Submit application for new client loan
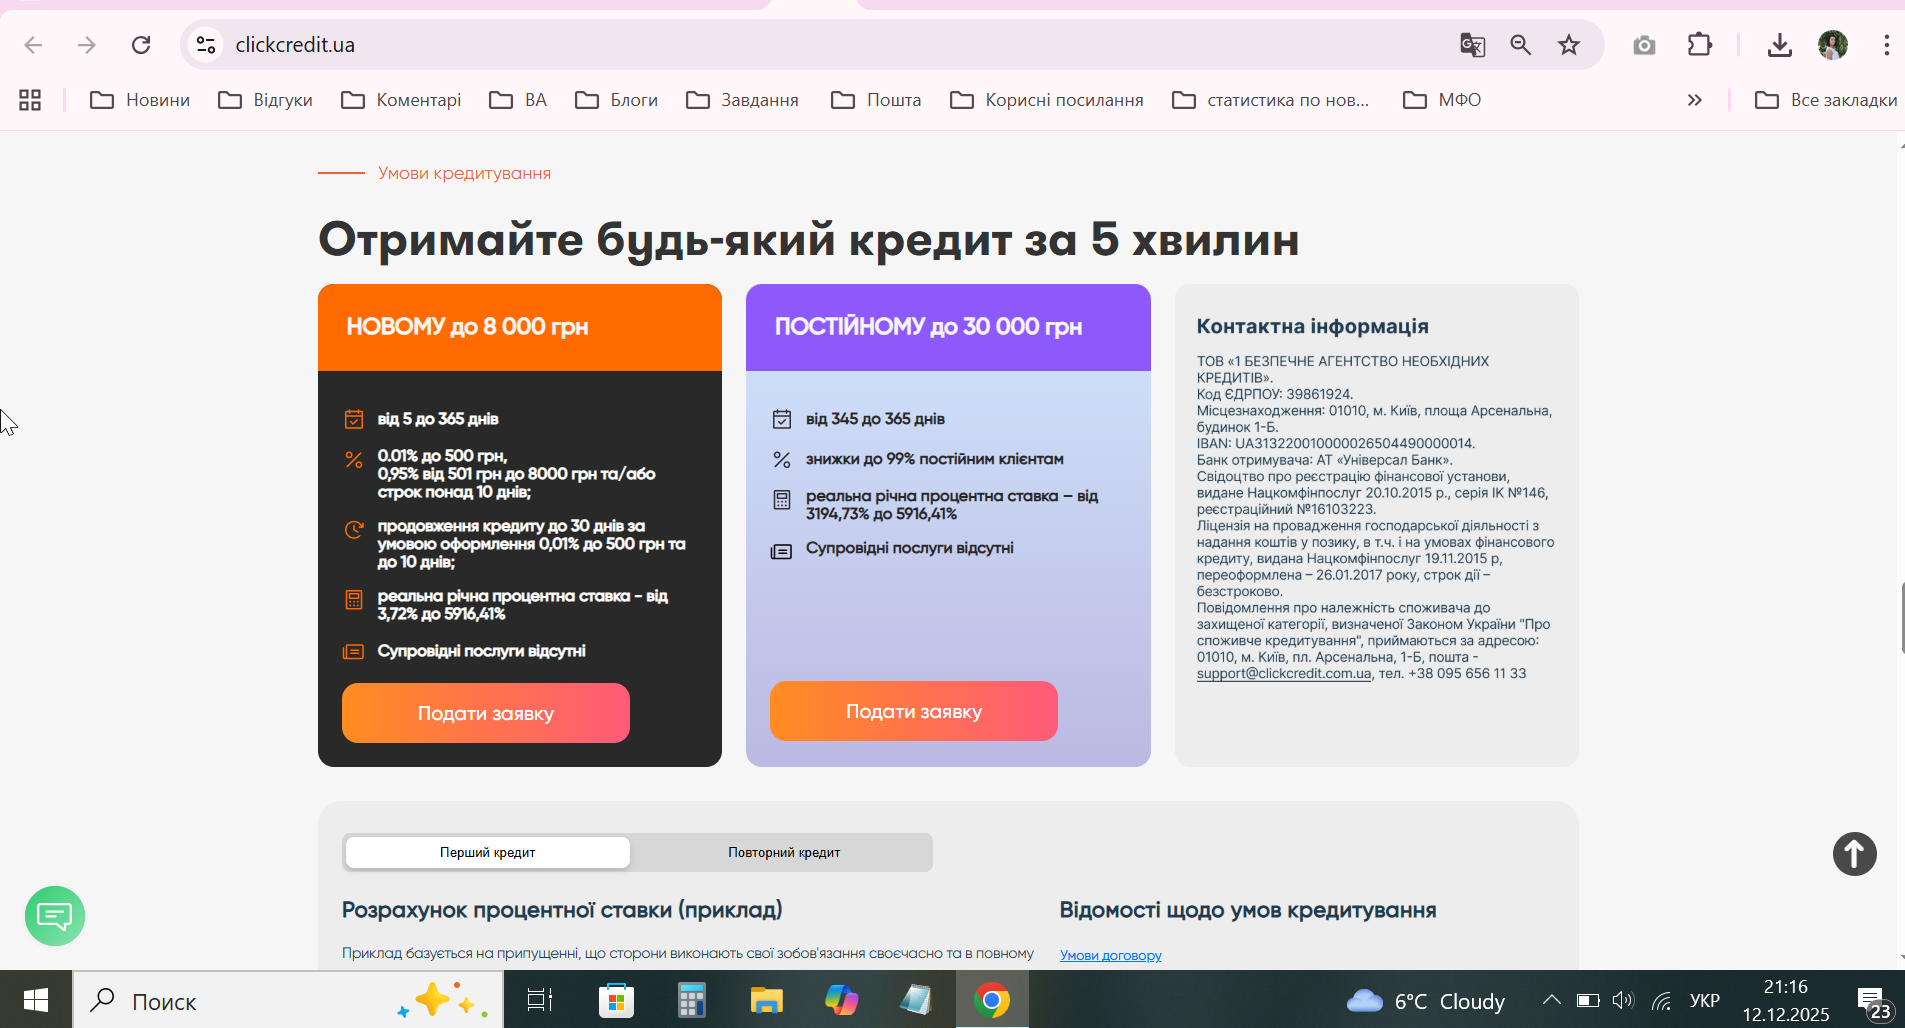Screen dimensions: 1905x1028 point(486,713)
